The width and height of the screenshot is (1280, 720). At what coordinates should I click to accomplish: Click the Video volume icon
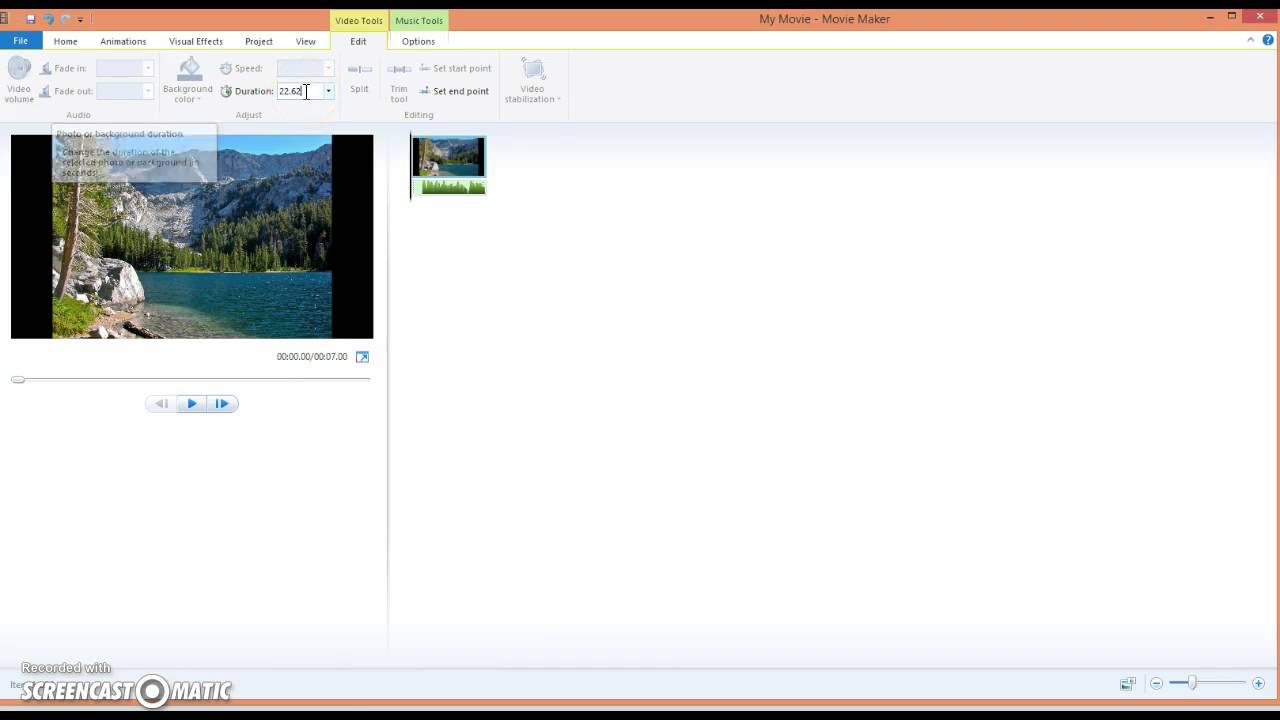(19, 69)
